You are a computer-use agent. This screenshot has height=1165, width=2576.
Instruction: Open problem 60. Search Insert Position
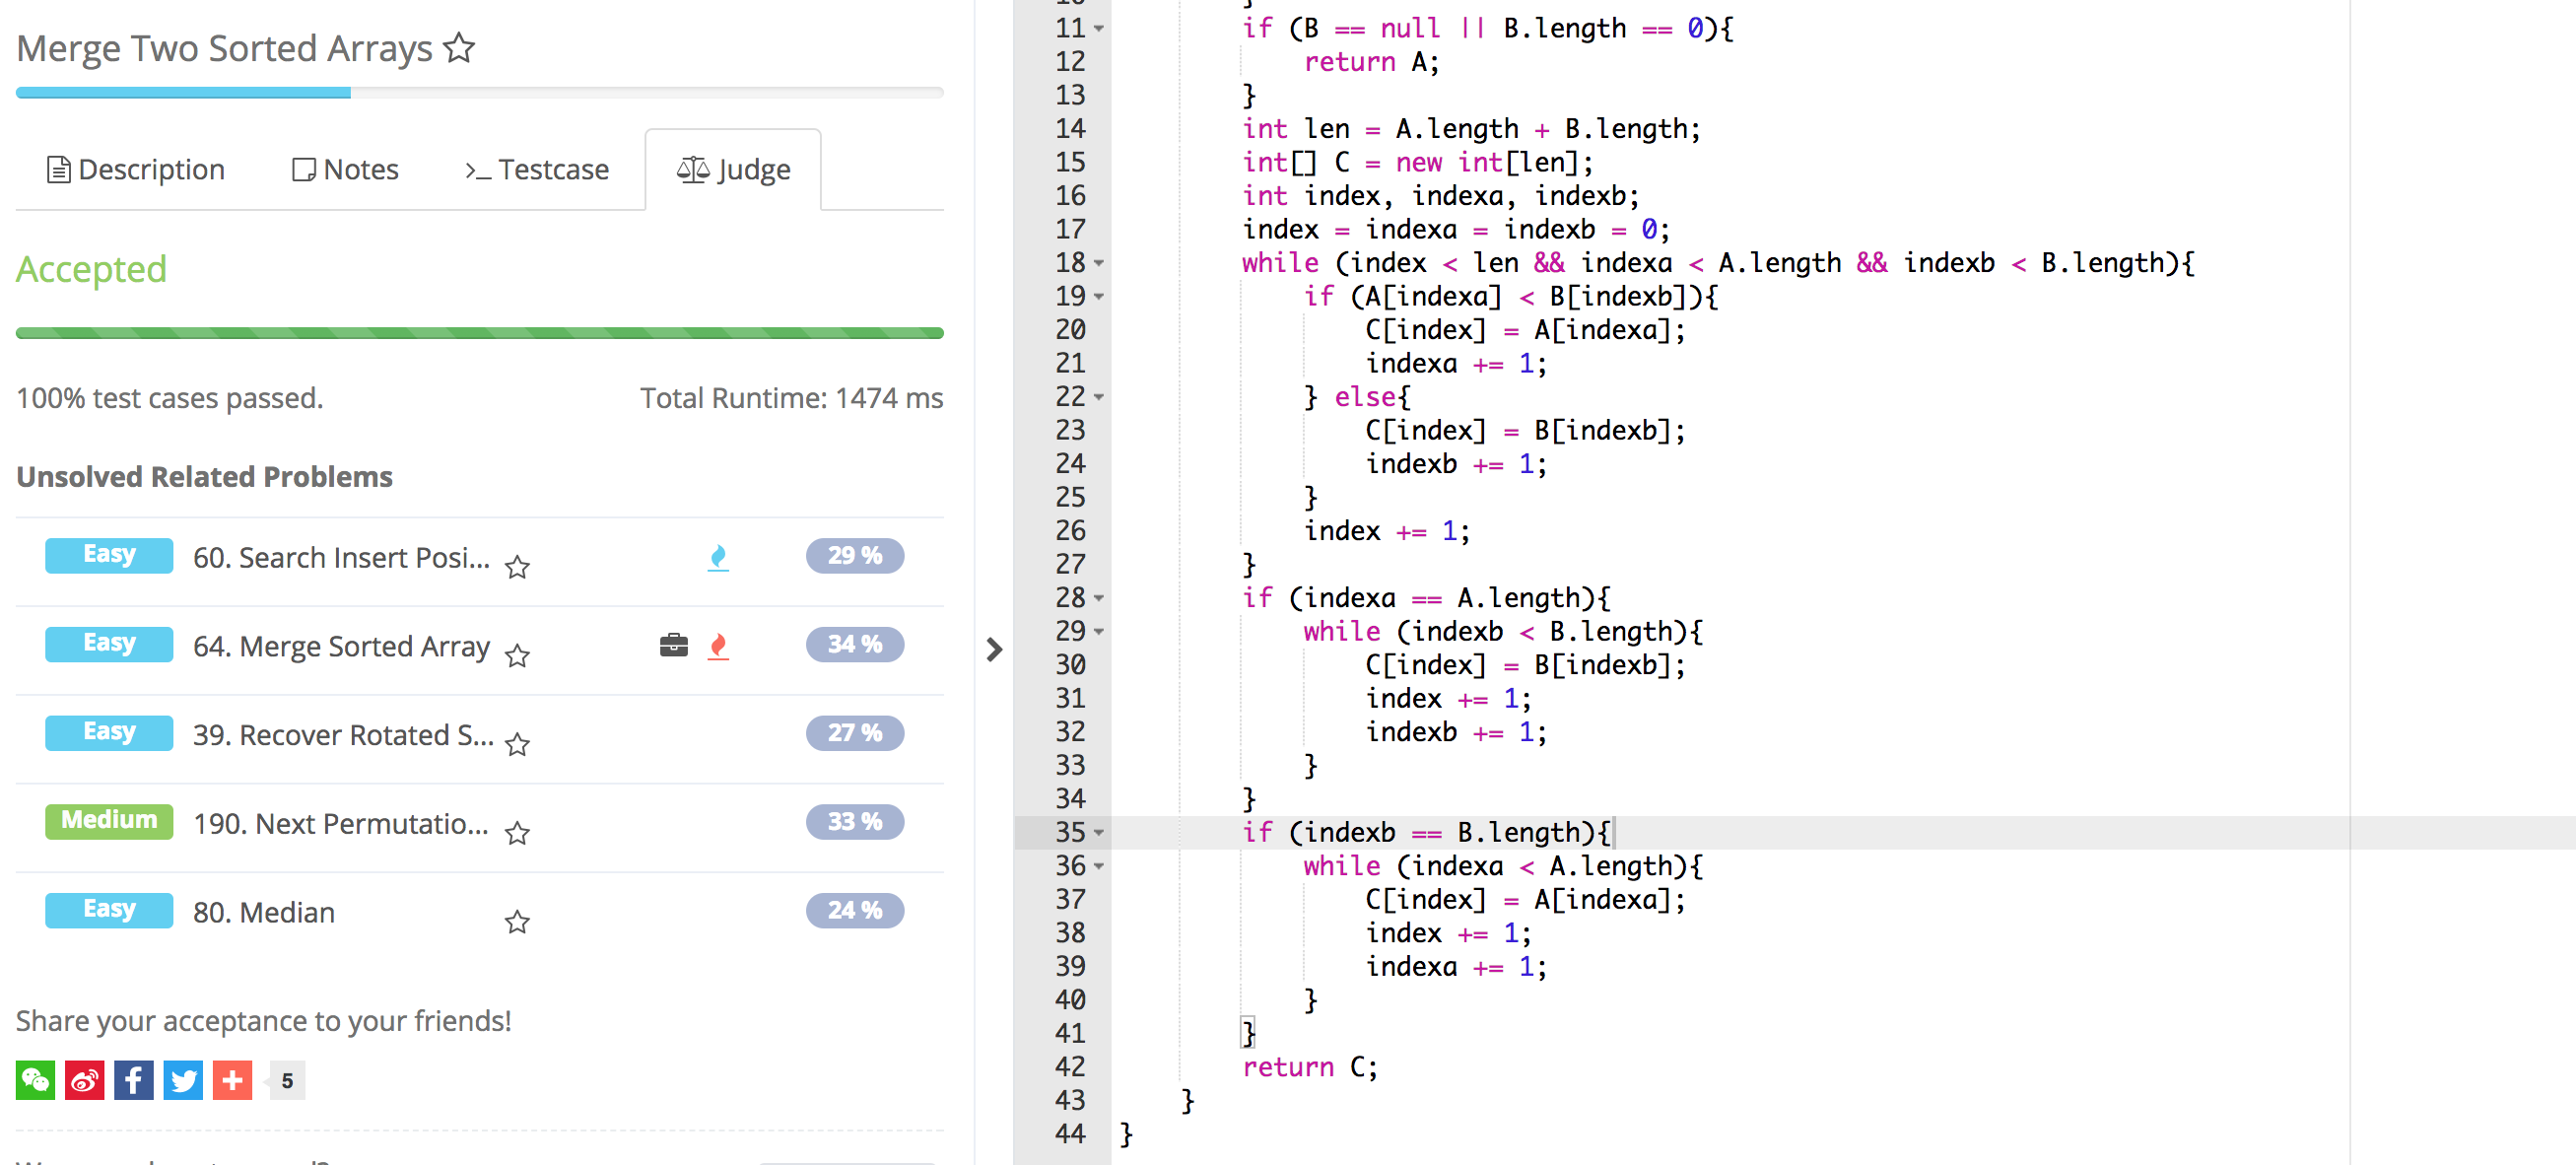(341, 557)
